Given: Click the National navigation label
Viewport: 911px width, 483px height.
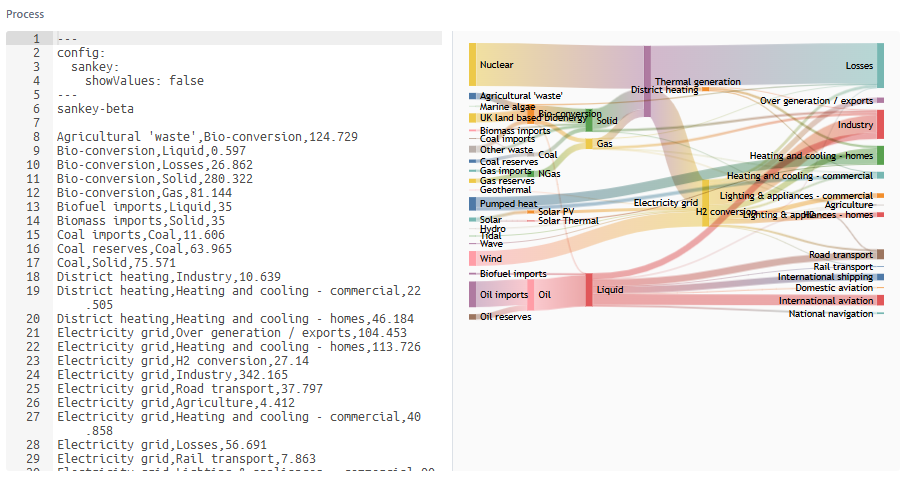Looking at the screenshot, I should [830, 314].
